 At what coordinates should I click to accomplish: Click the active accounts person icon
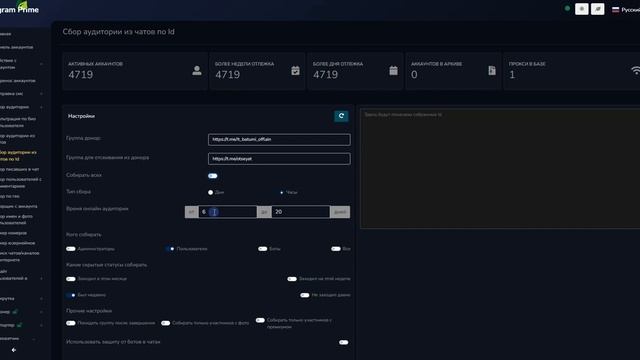pos(197,71)
